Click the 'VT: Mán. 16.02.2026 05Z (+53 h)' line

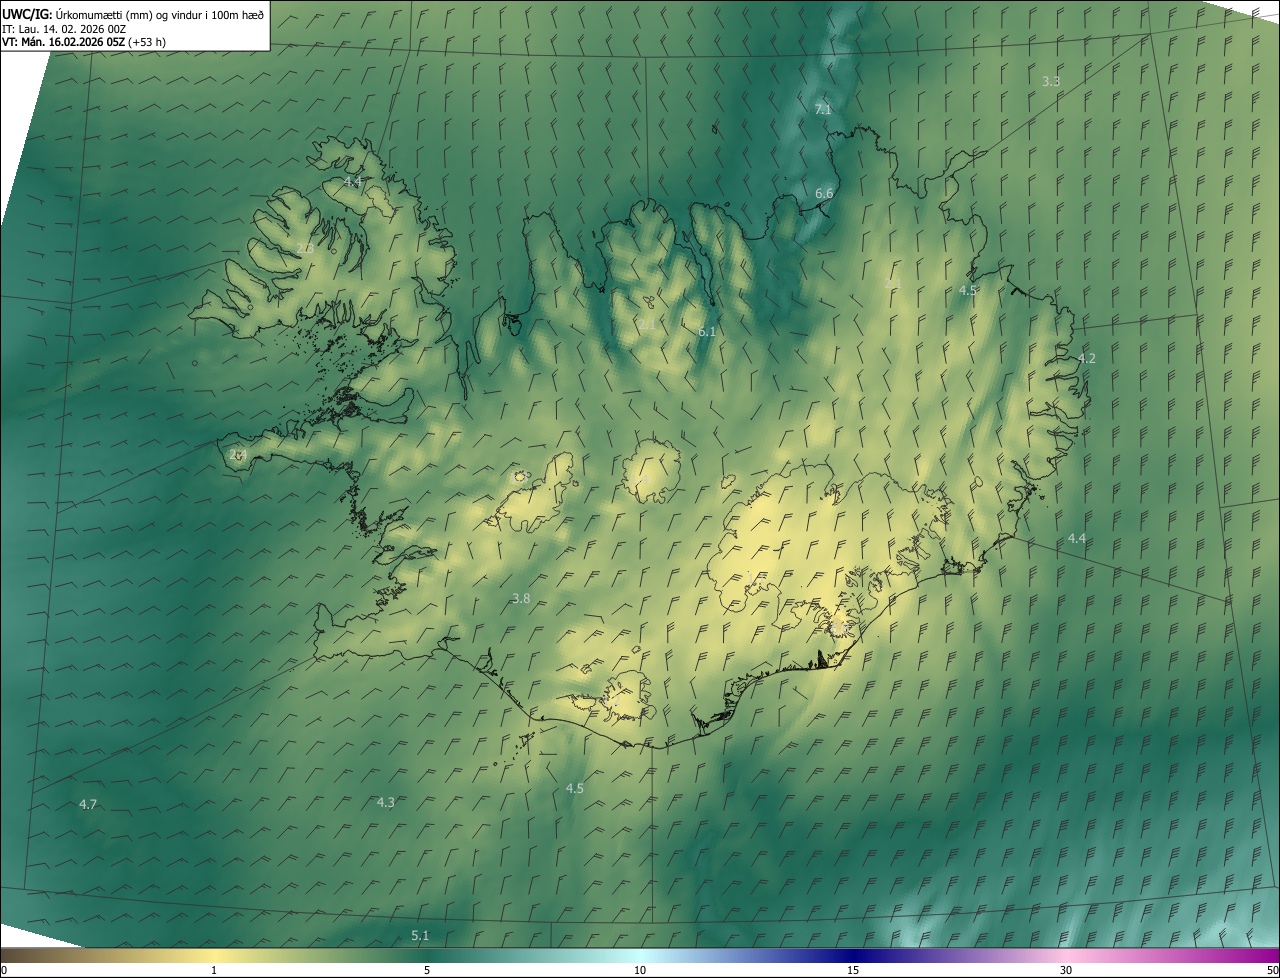click(x=84, y=42)
